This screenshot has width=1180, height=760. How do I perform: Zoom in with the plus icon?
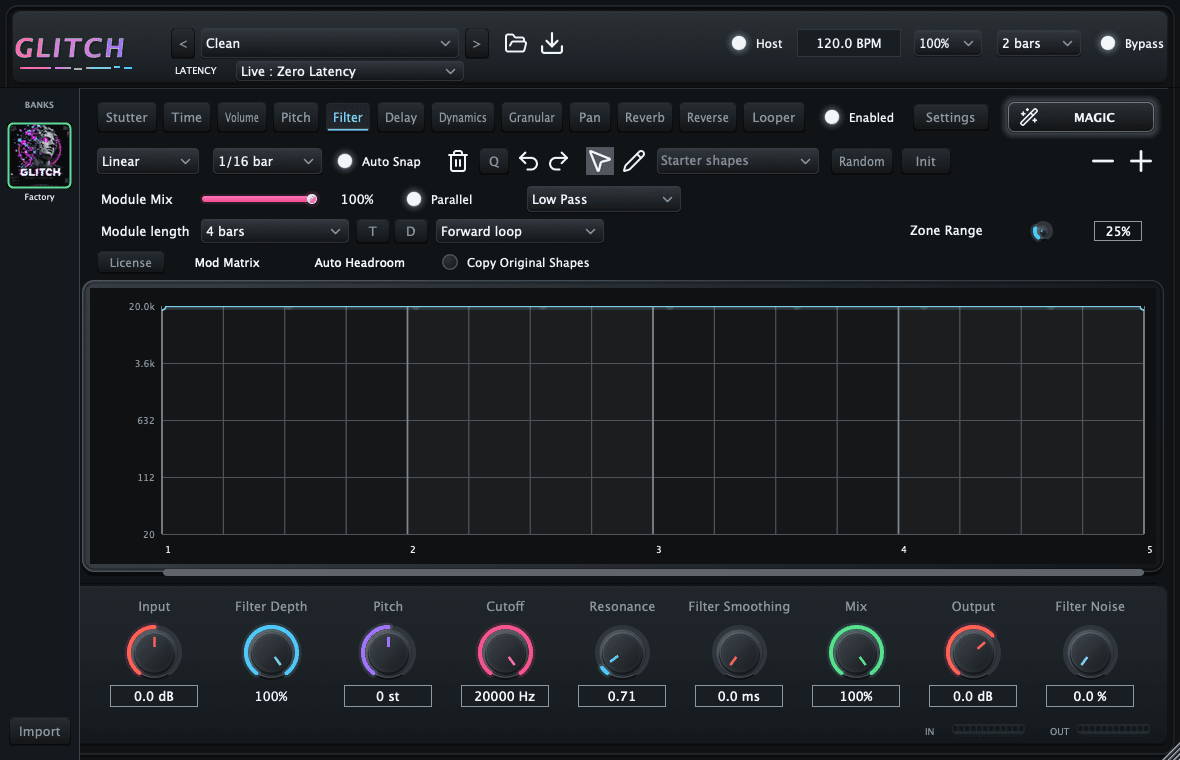[1141, 161]
